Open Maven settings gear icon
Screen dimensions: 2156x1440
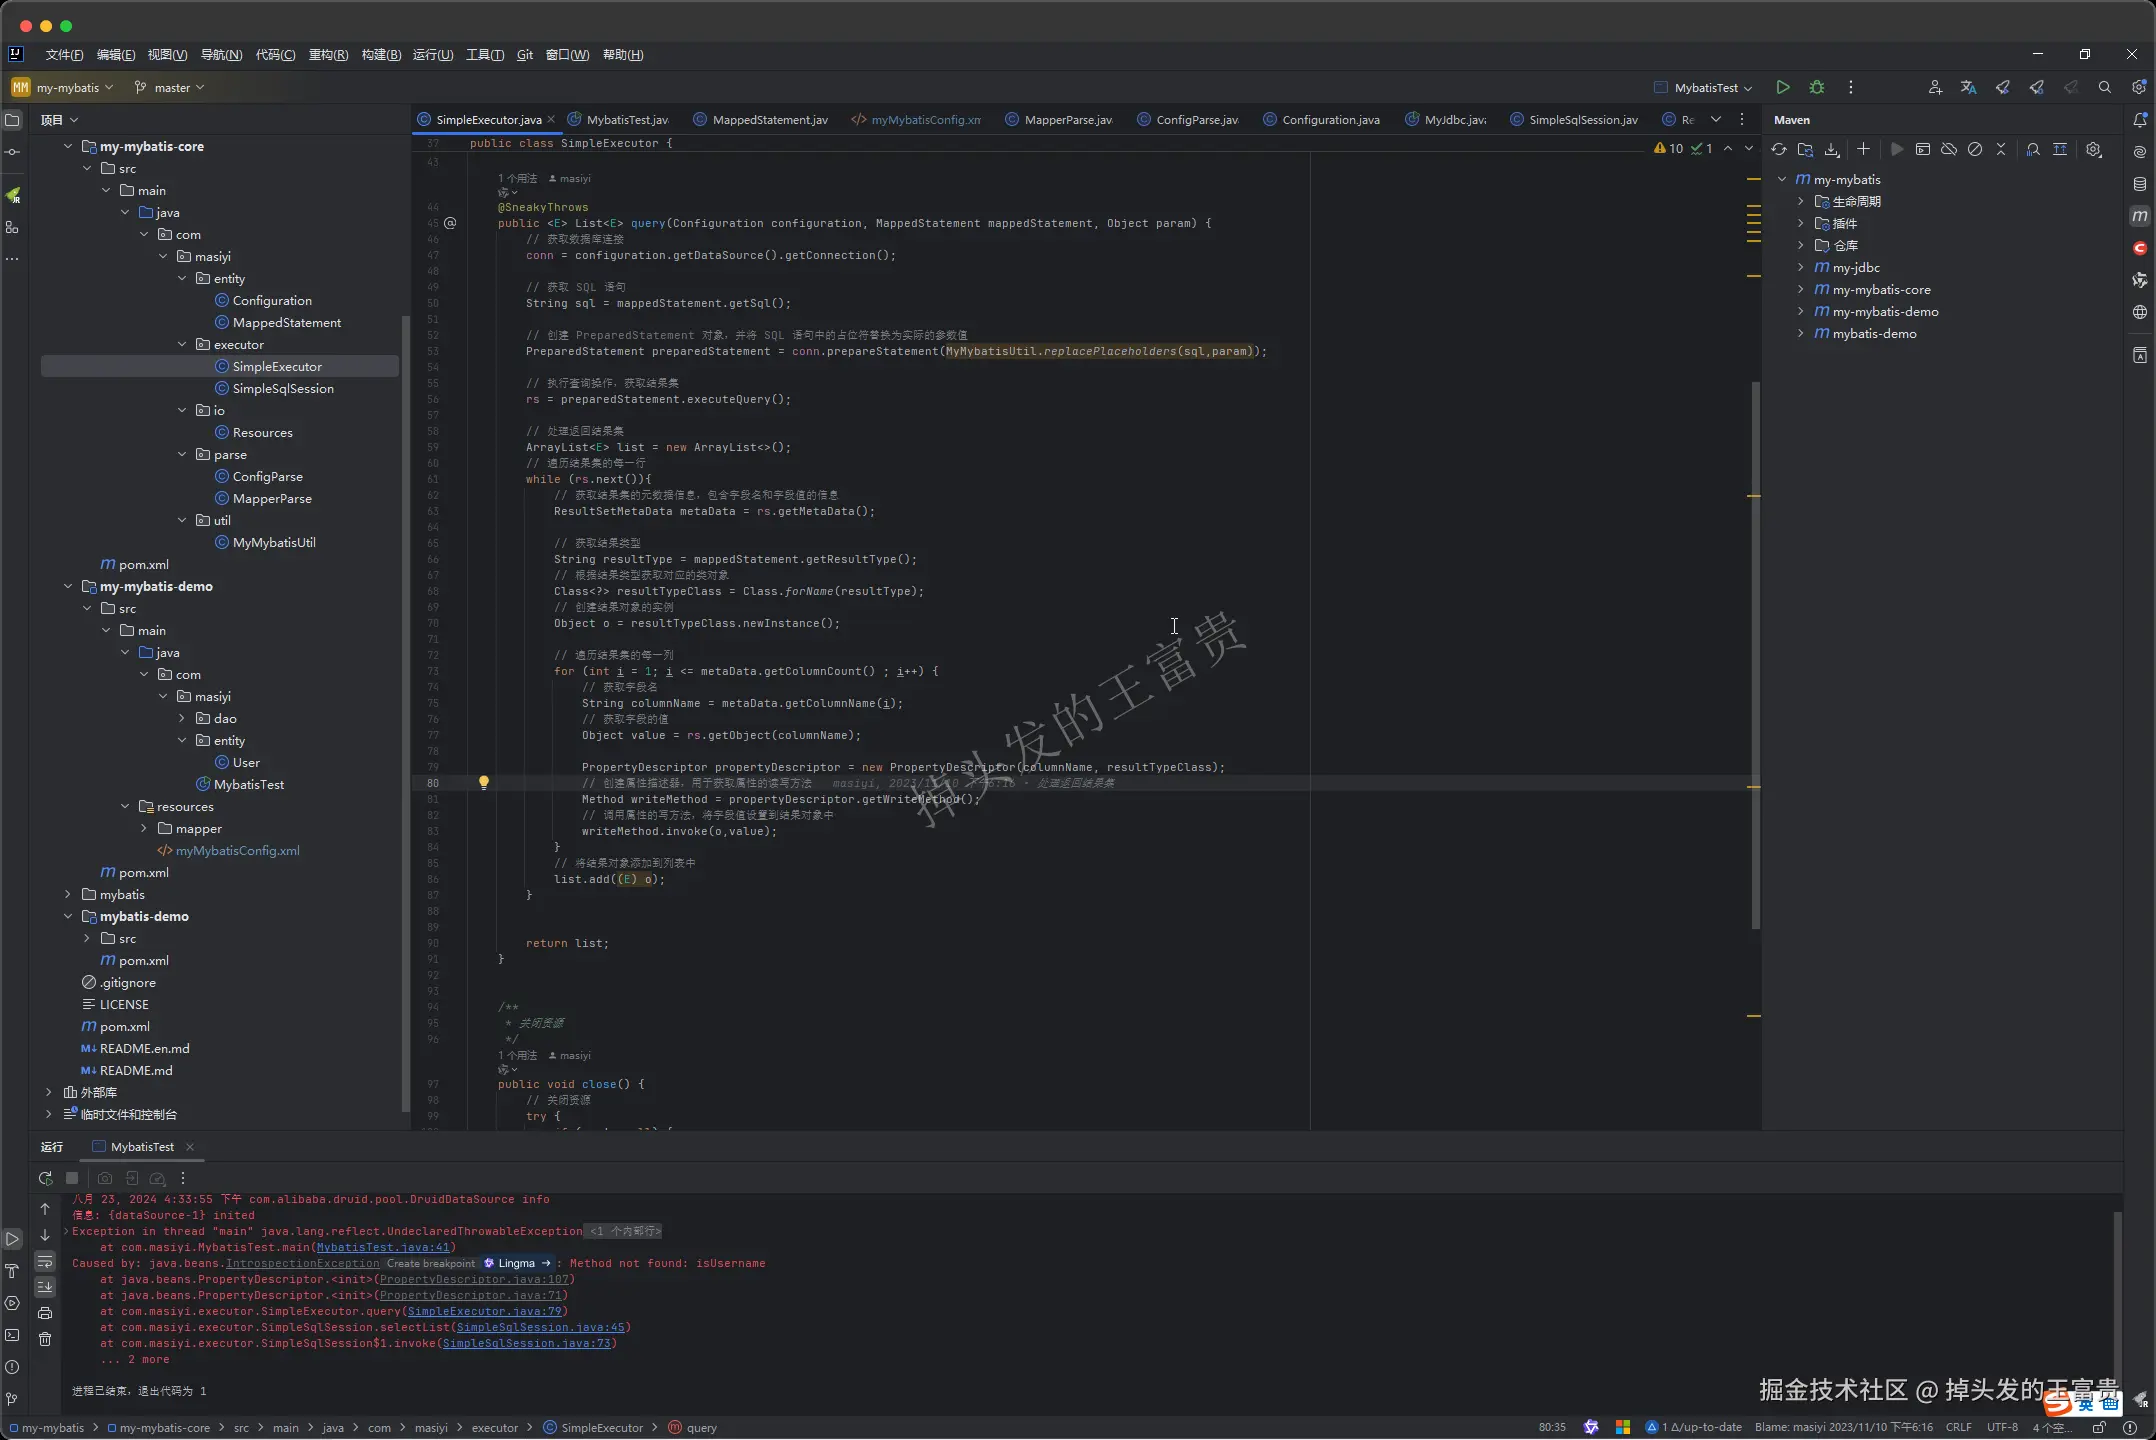[x=2093, y=149]
